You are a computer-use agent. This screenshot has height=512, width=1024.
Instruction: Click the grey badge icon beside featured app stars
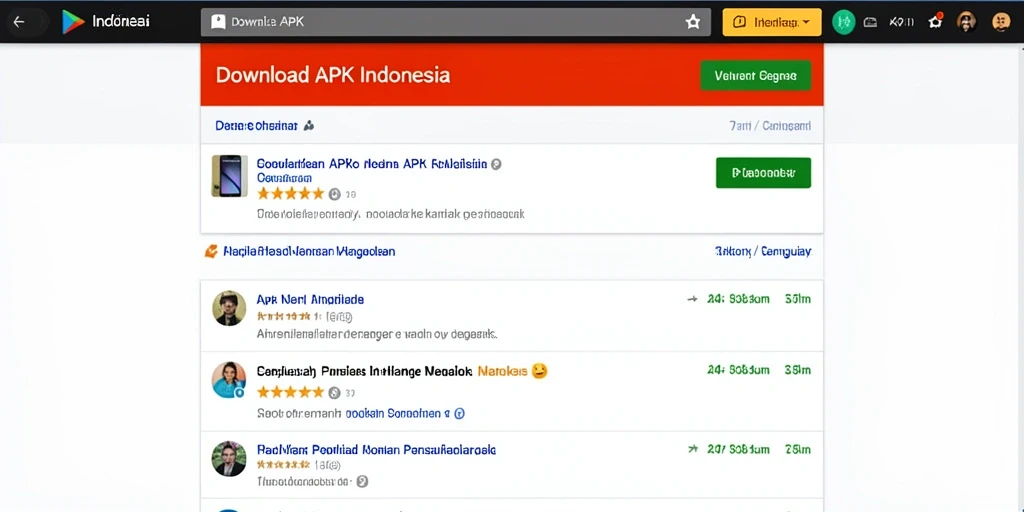tap(334, 194)
